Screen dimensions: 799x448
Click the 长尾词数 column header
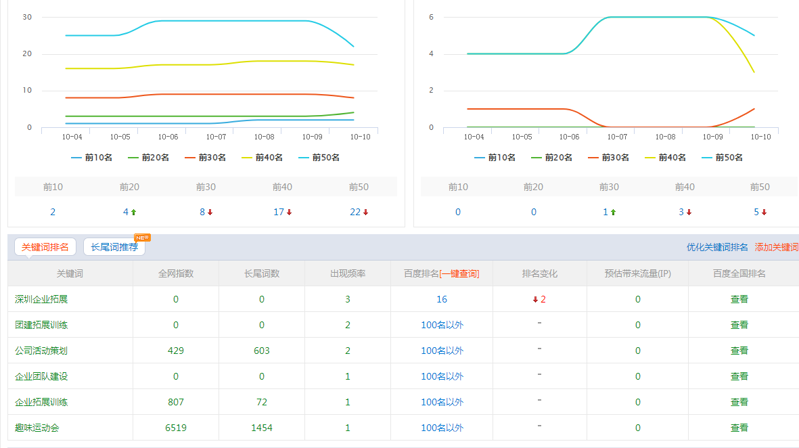[x=262, y=274]
